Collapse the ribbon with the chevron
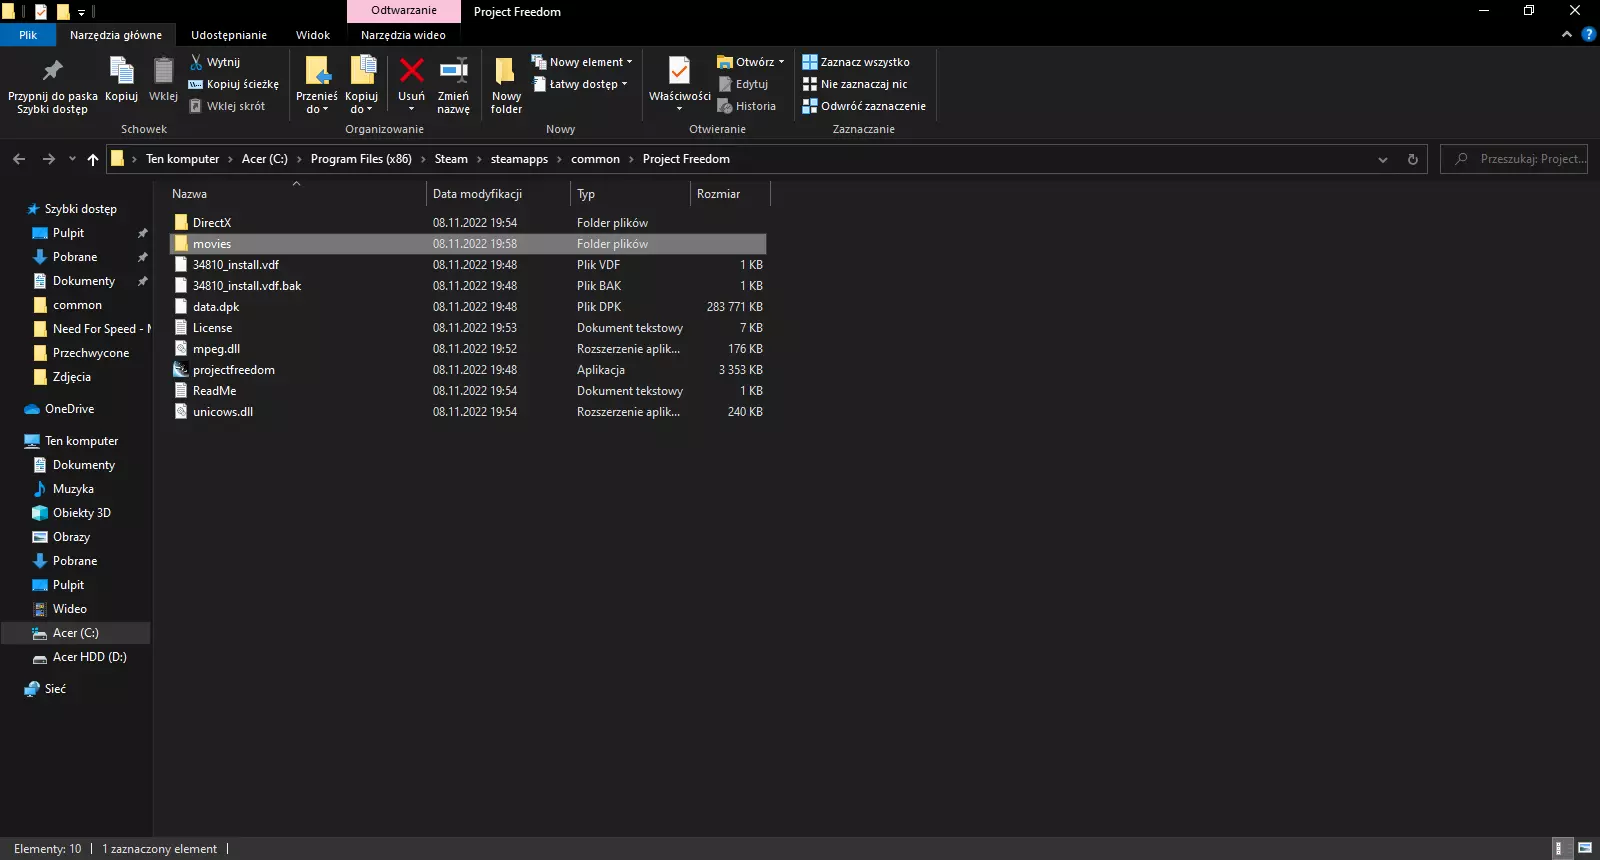 (x=1567, y=34)
